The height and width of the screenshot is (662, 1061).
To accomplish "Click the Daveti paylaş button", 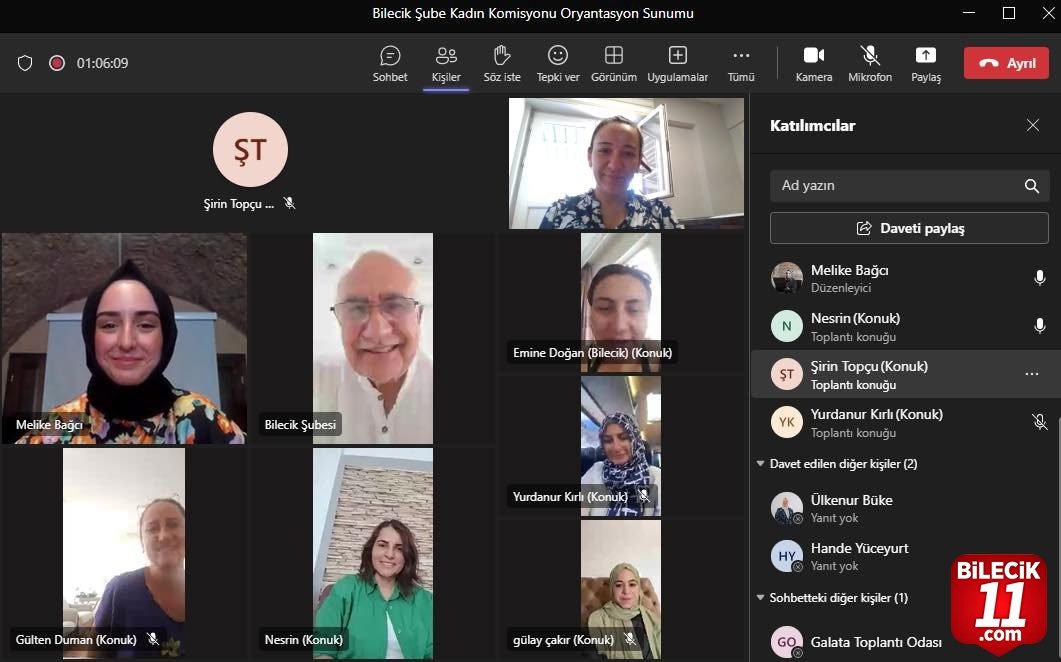I will point(909,228).
